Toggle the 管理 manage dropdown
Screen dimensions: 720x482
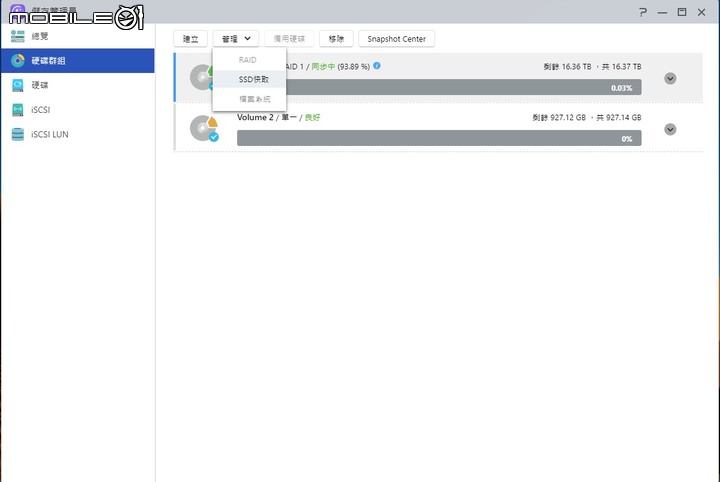tap(236, 39)
